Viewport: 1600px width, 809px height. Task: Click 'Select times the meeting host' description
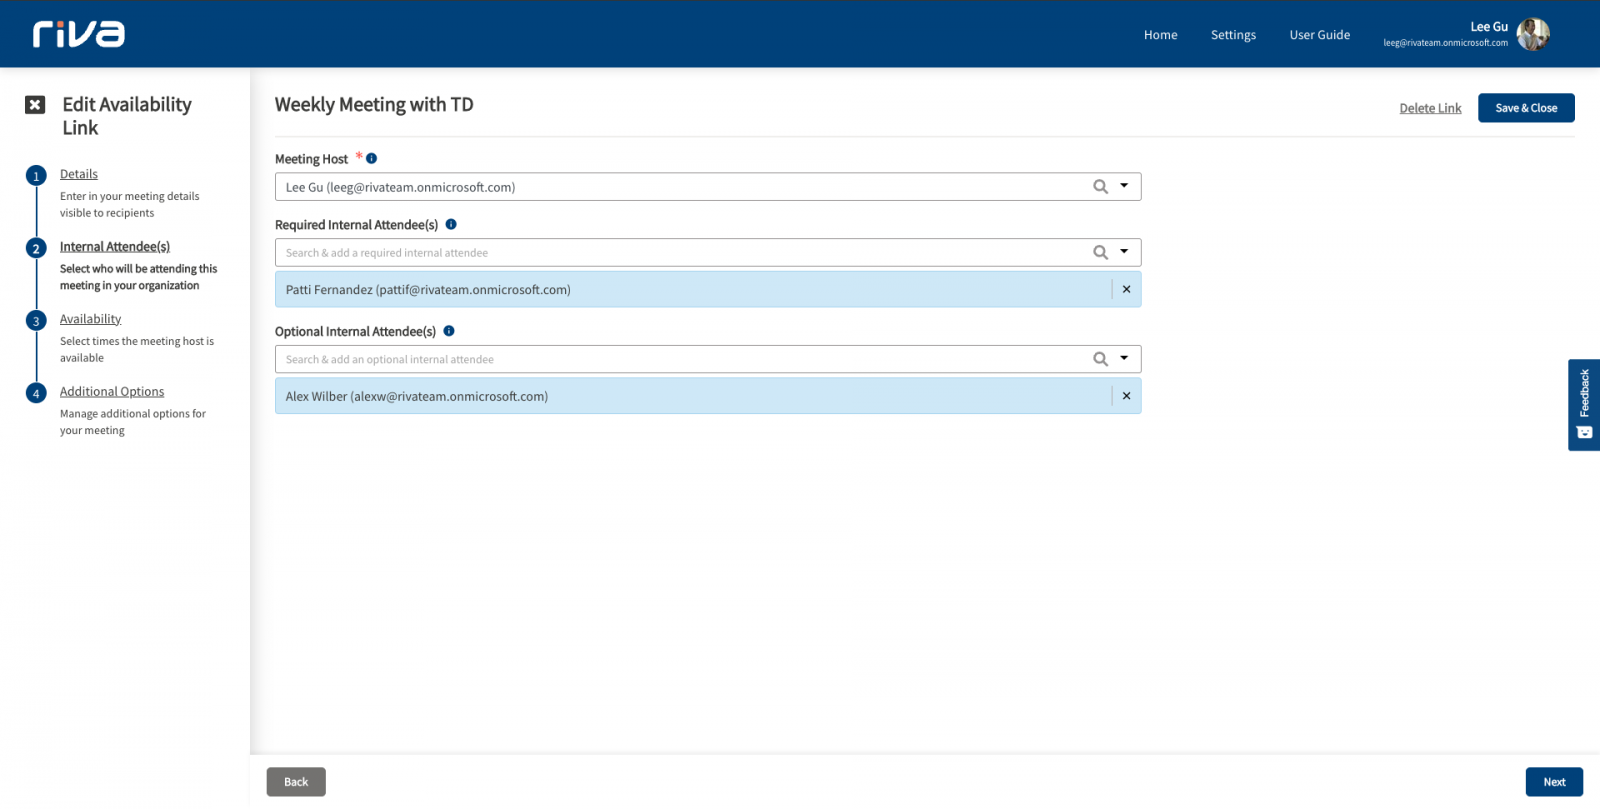137,349
